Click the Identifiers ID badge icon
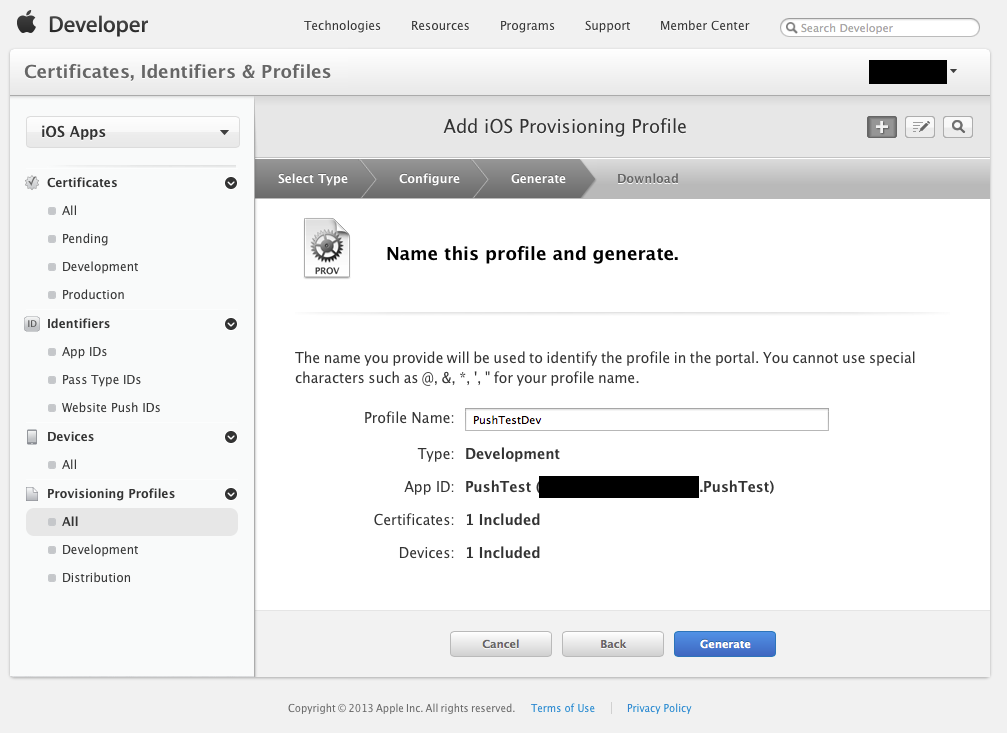The height and width of the screenshot is (733, 1007). click(x=31, y=324)
